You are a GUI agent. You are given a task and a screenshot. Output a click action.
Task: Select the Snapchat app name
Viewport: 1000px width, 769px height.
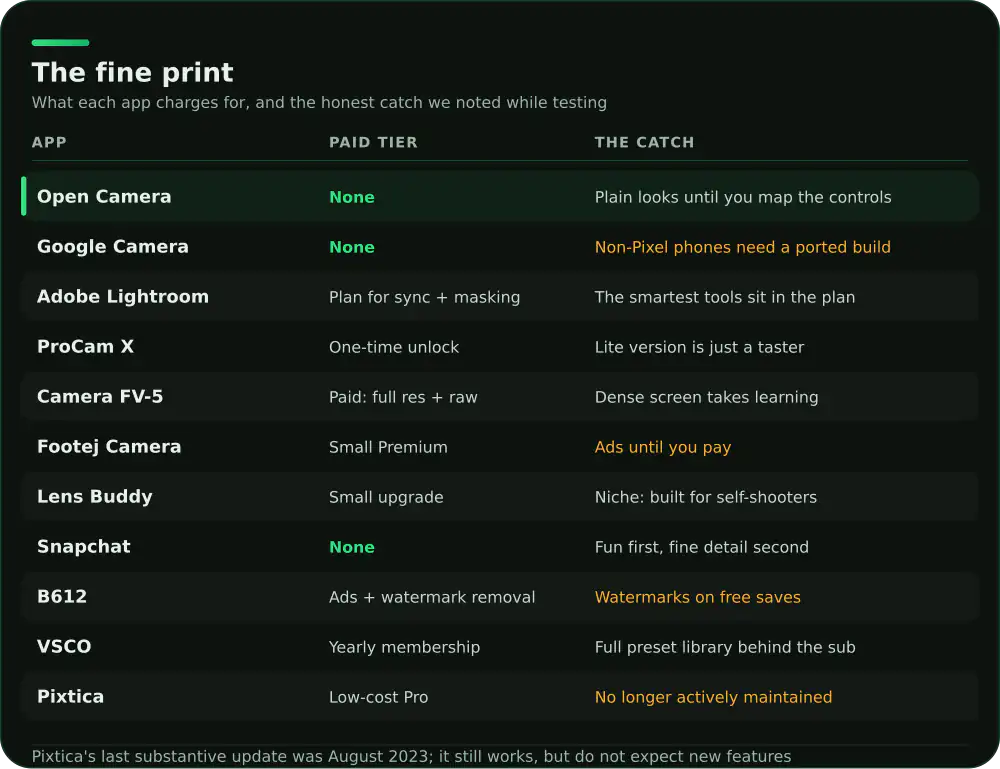pos(84,546)
